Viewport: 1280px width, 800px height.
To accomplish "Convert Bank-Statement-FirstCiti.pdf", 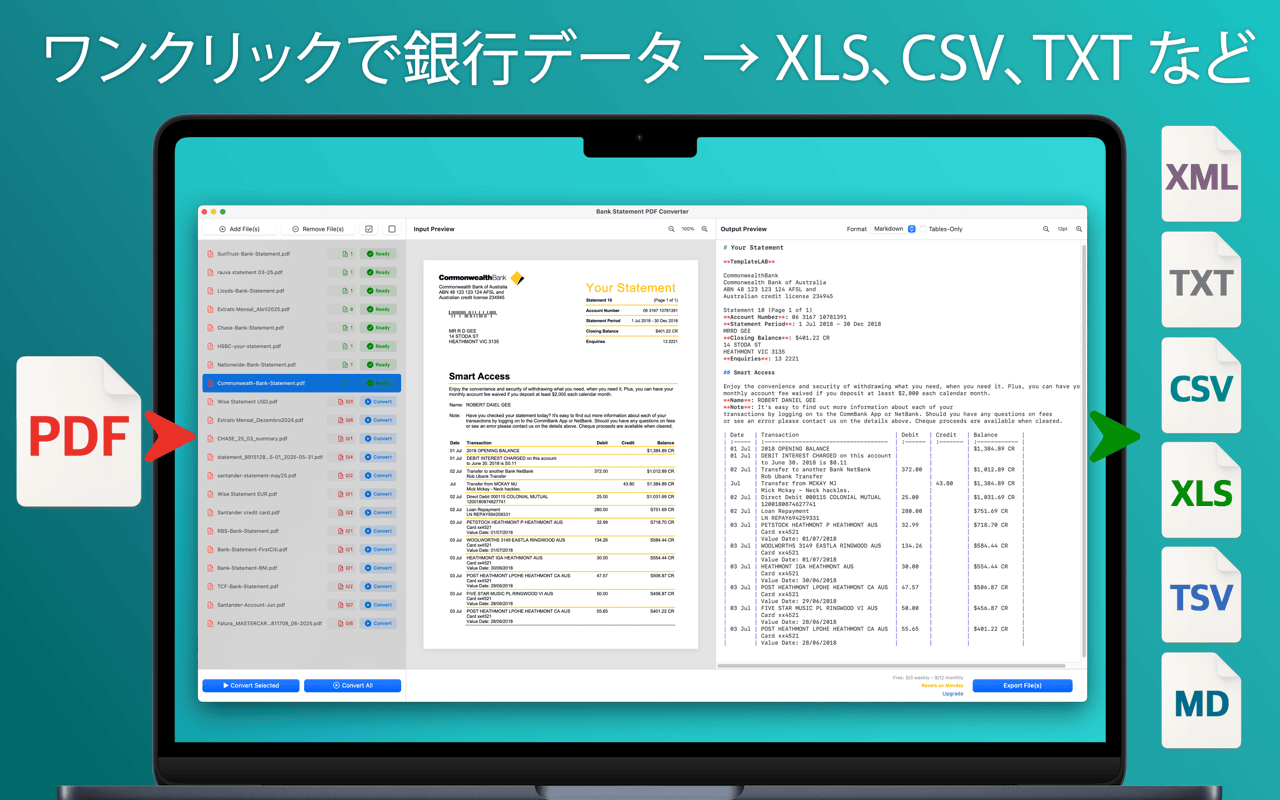I will point(379,549).
